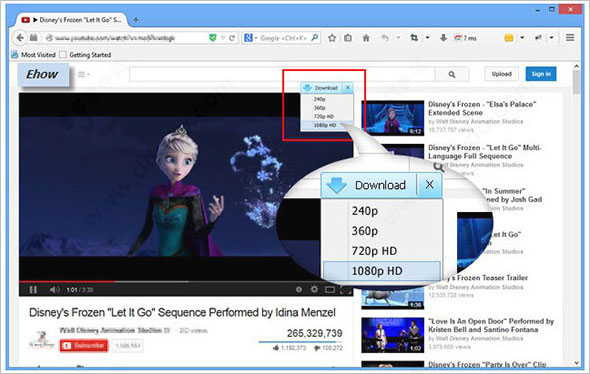Screen dimensions: 590x374
Task: Go to the browser home page icon
Action: point(366,38)
